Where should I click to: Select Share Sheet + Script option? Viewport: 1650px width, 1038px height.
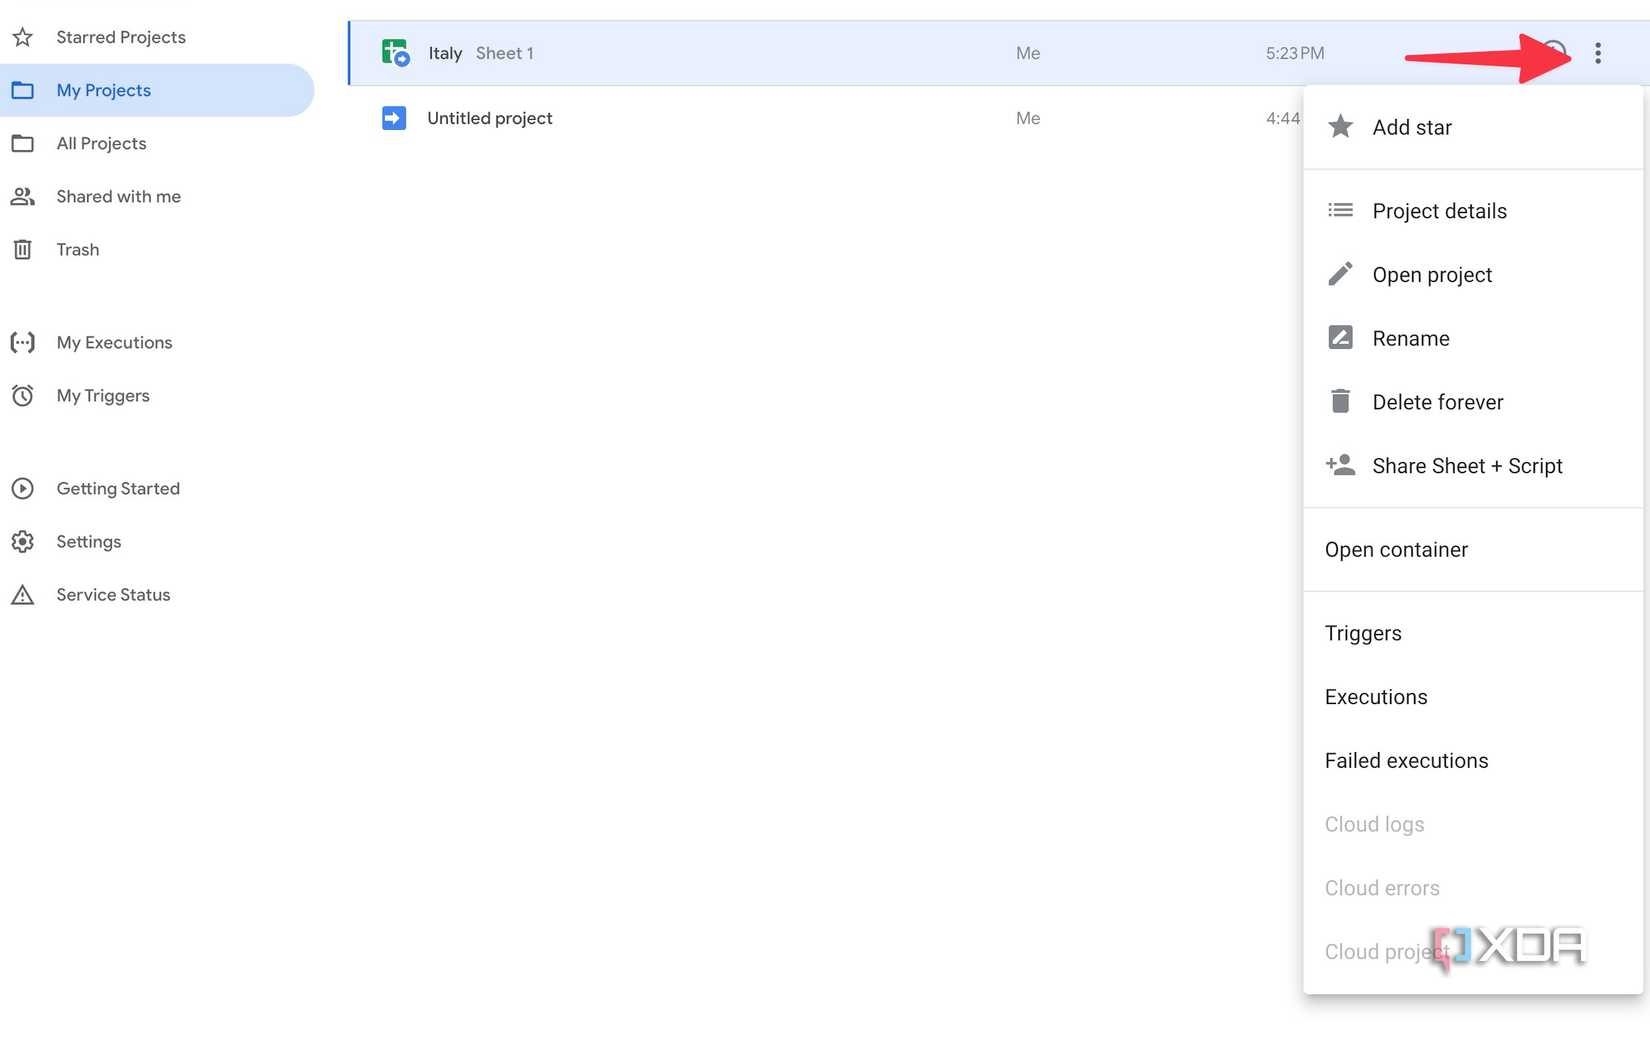[x=1467, y=465]
